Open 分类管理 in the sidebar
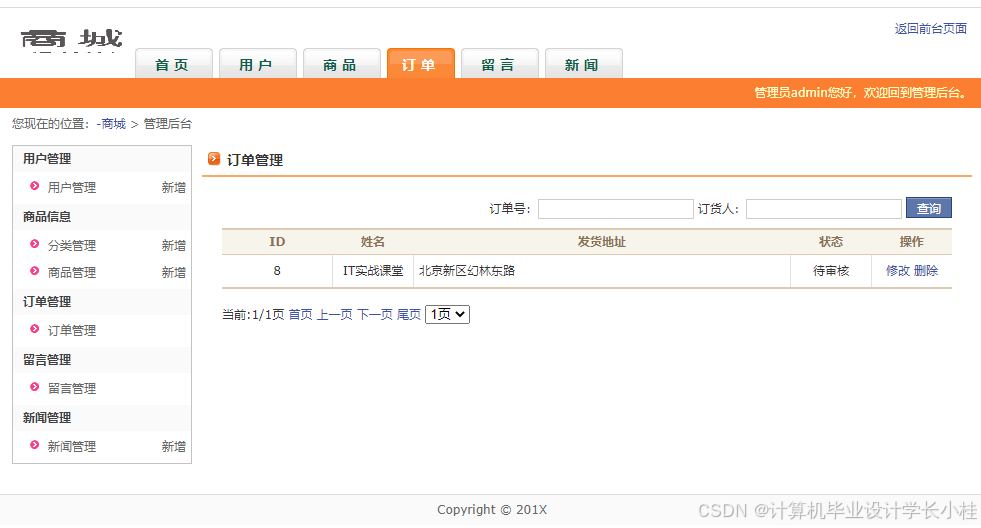 click(x=72, y=246)
